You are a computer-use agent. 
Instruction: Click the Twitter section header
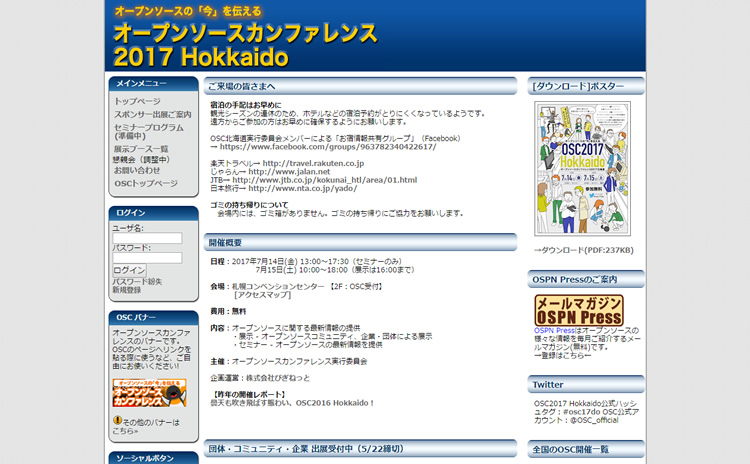pyautogui.click(x=586, y=385)
